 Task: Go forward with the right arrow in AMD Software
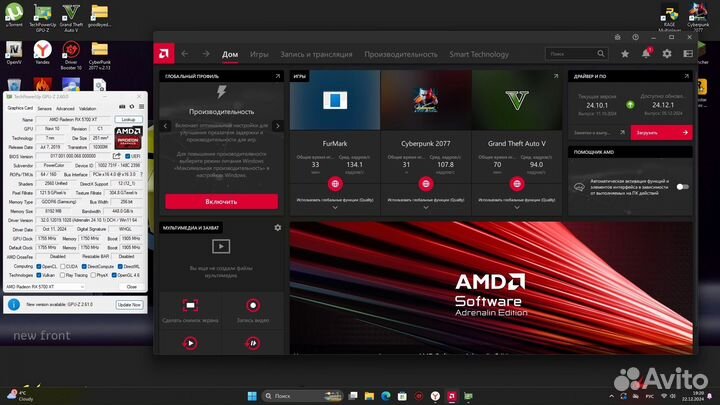(206, 54)
